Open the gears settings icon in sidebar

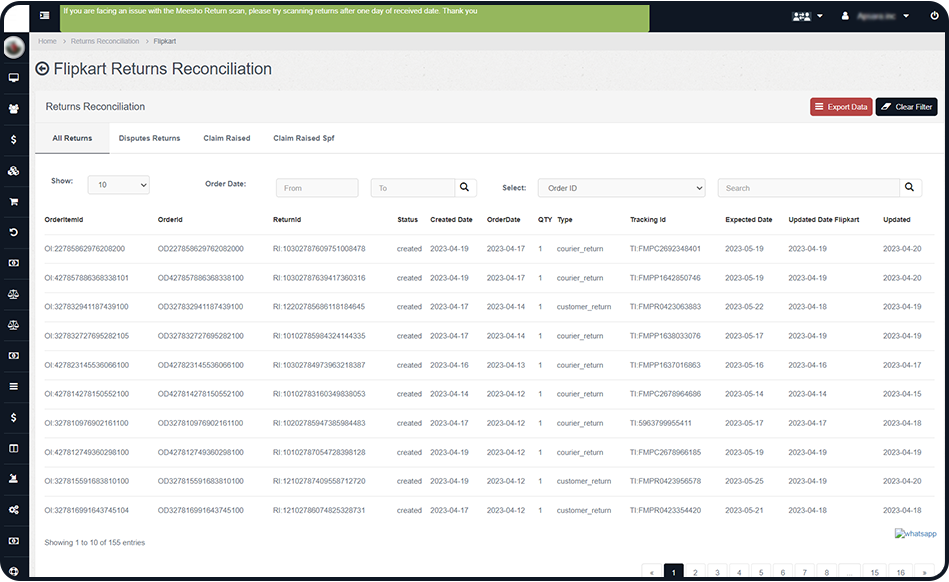point(13,510)
